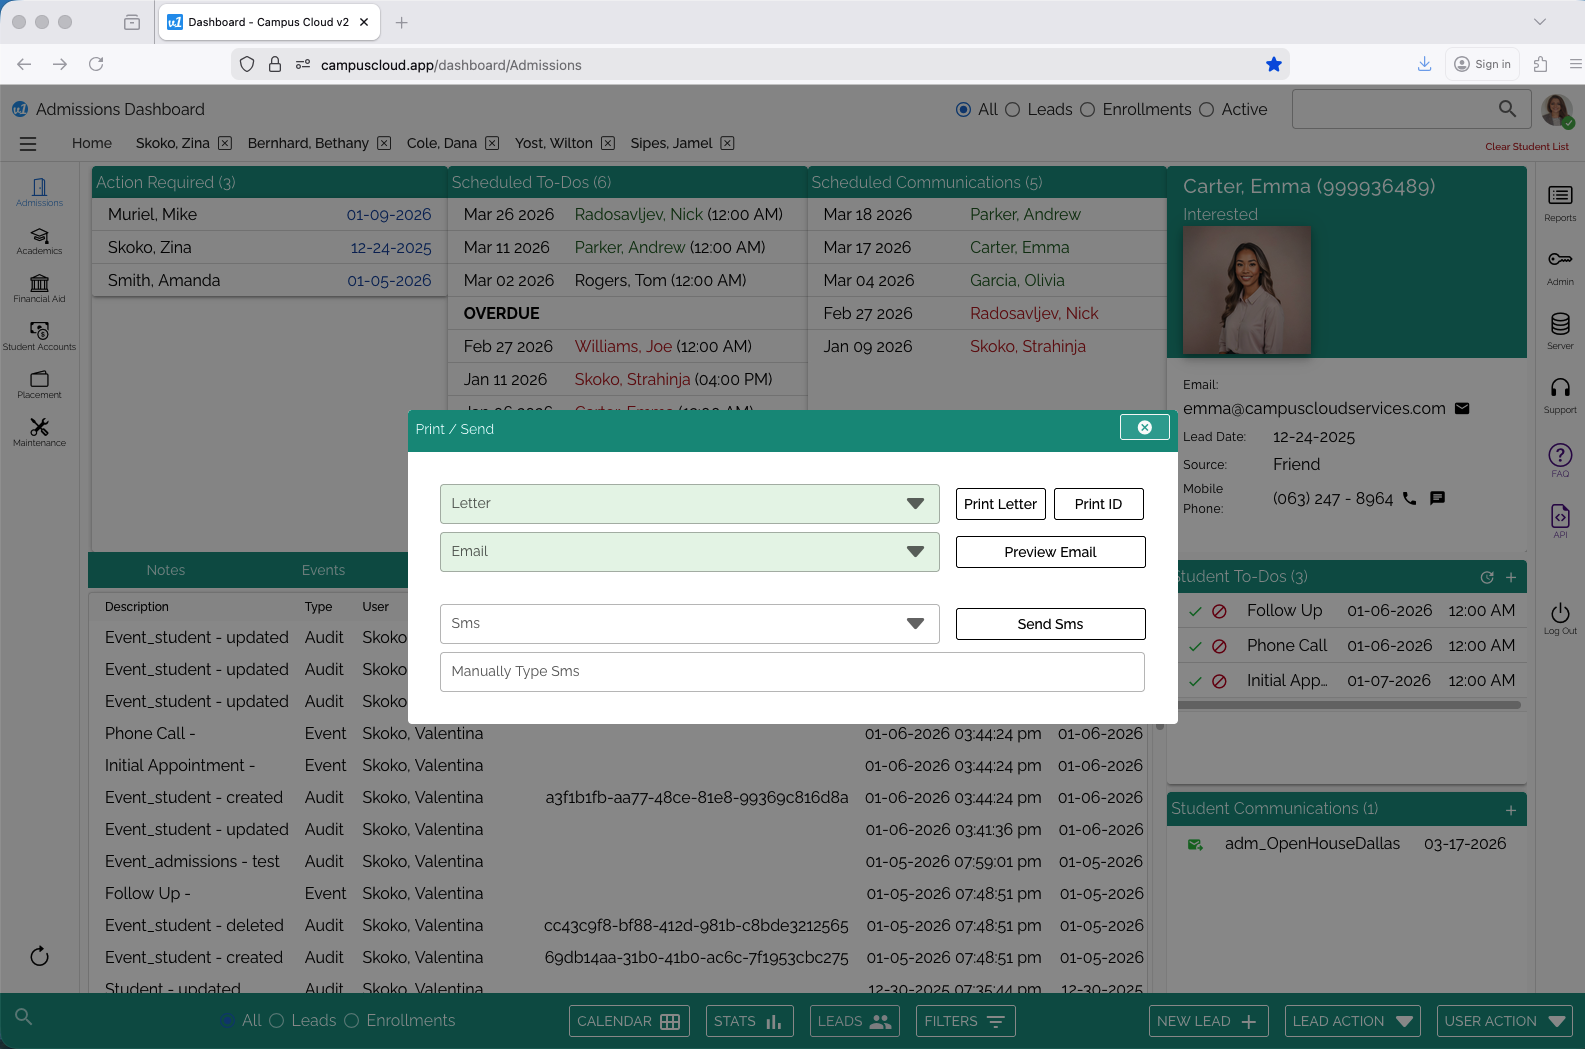Click the Print Letter button
The width and height of the screenshot is (1585, 1049).
click(1000, 504)
